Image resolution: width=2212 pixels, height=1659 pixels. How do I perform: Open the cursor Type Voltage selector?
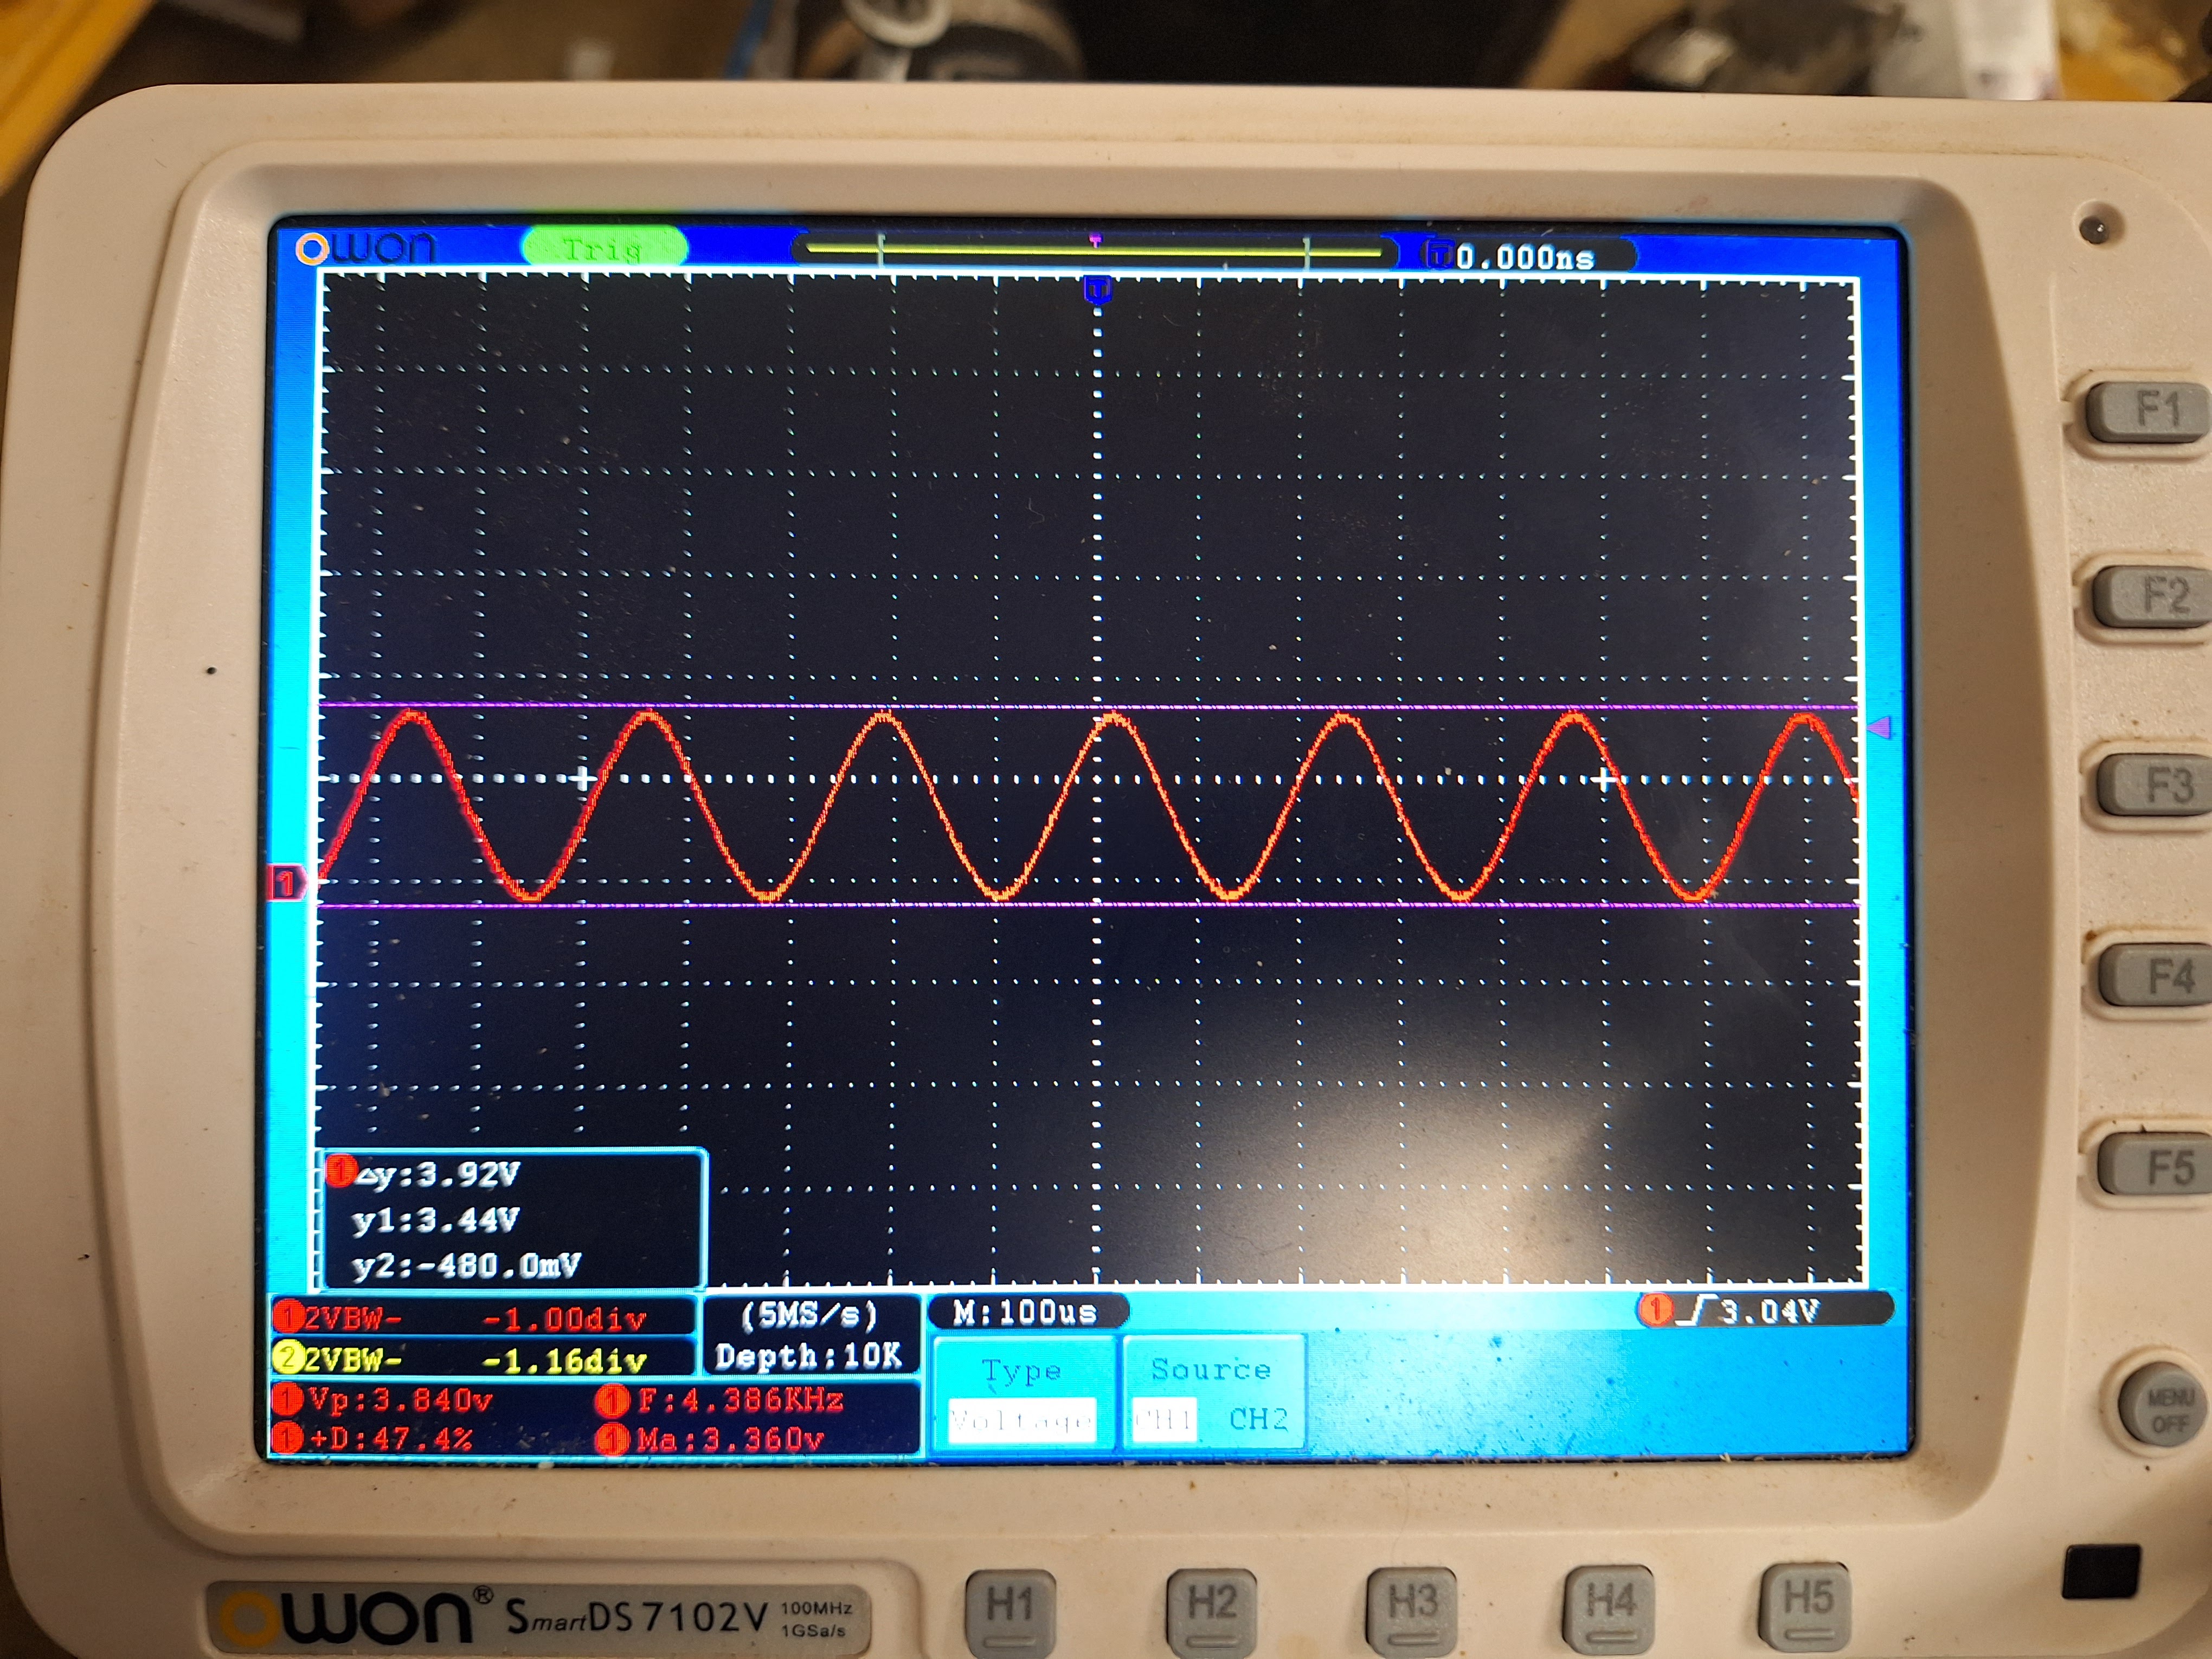1022,1419
